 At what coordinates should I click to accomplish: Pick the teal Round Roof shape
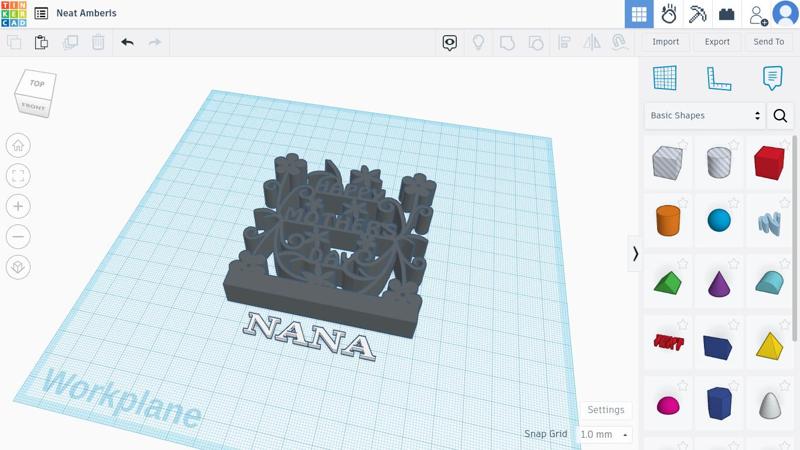click(x=769, y=283)
